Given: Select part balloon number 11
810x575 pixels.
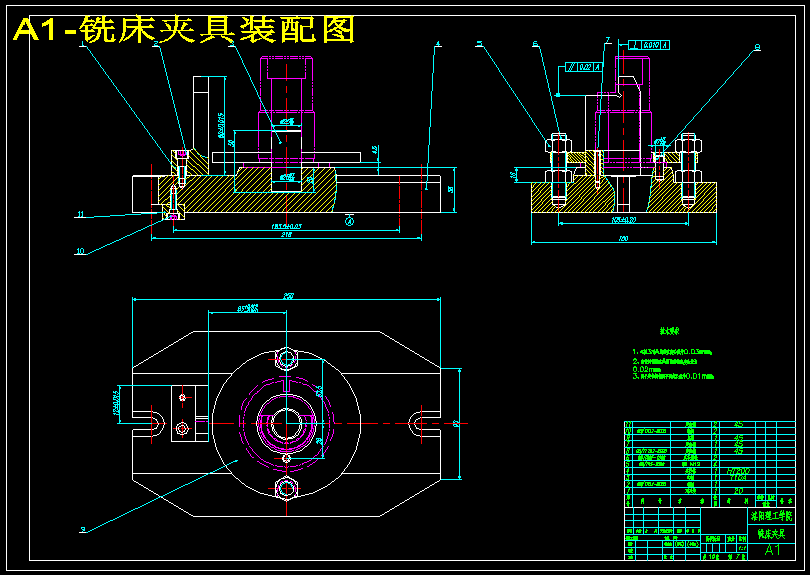Looking at the screenshot, I should 80,214.
